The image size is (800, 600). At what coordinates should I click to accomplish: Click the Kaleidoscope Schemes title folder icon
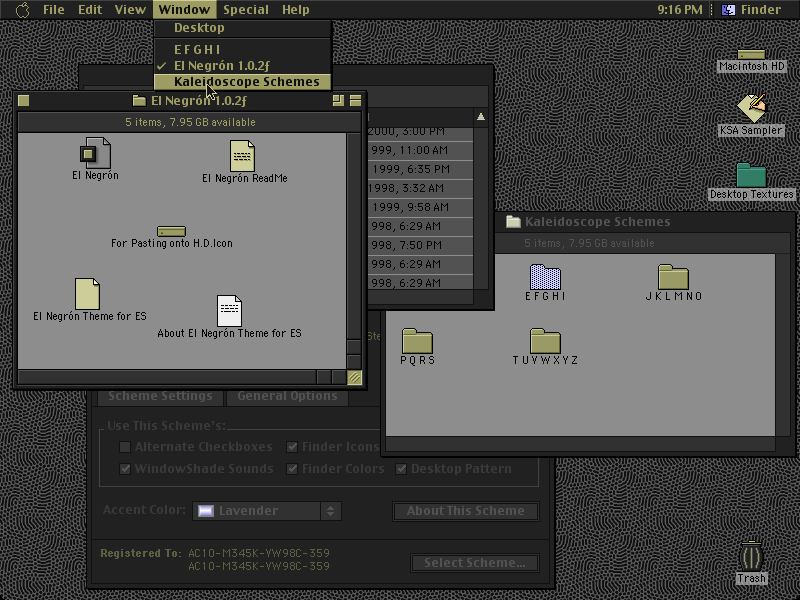[513, 221]
